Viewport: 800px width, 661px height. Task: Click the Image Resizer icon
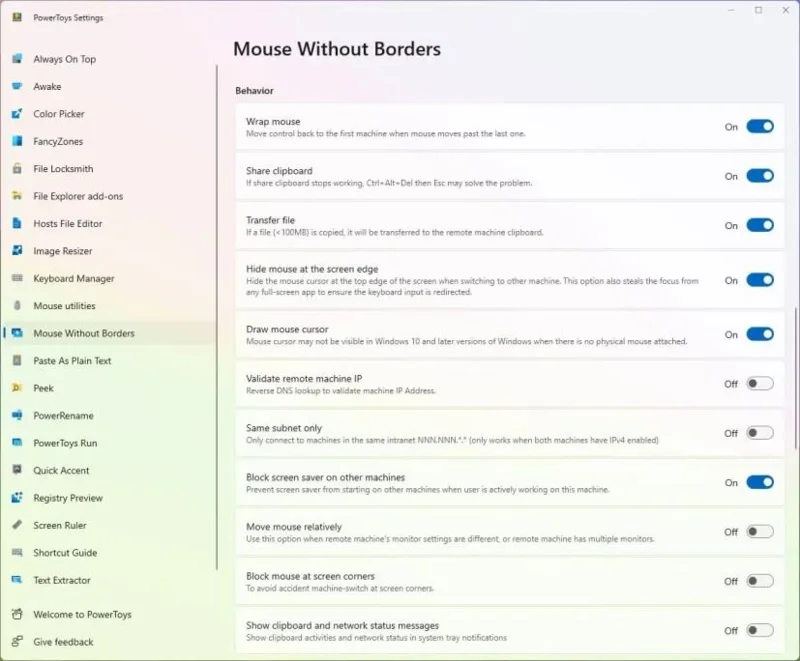coord(17,251)
